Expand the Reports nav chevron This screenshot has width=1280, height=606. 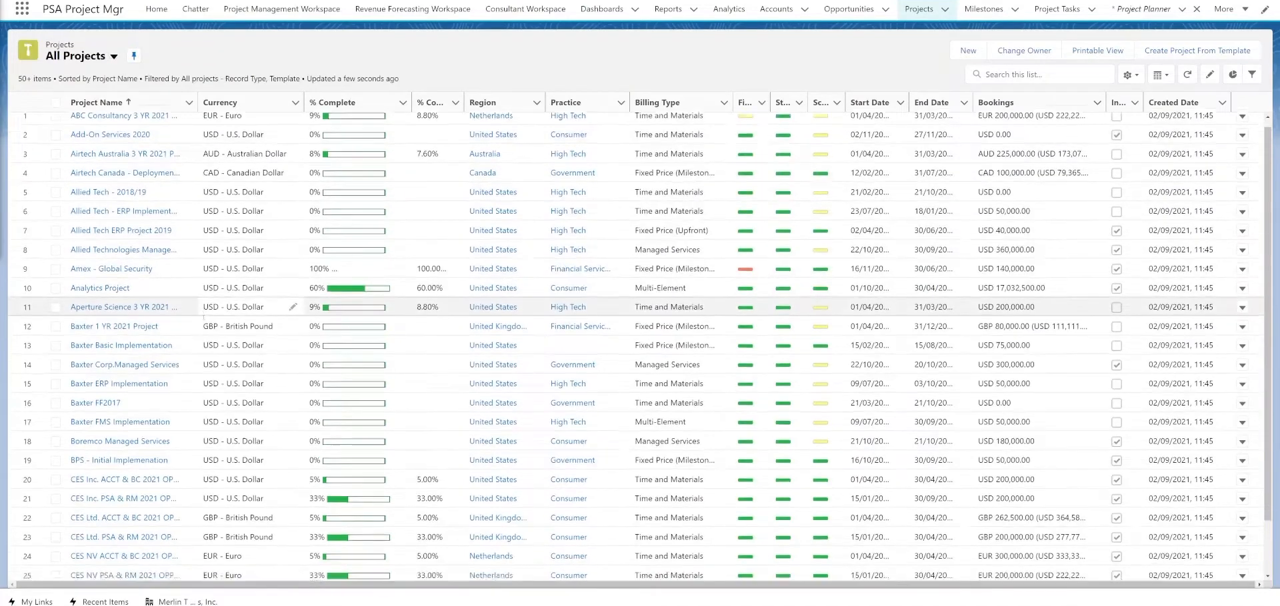693,10
